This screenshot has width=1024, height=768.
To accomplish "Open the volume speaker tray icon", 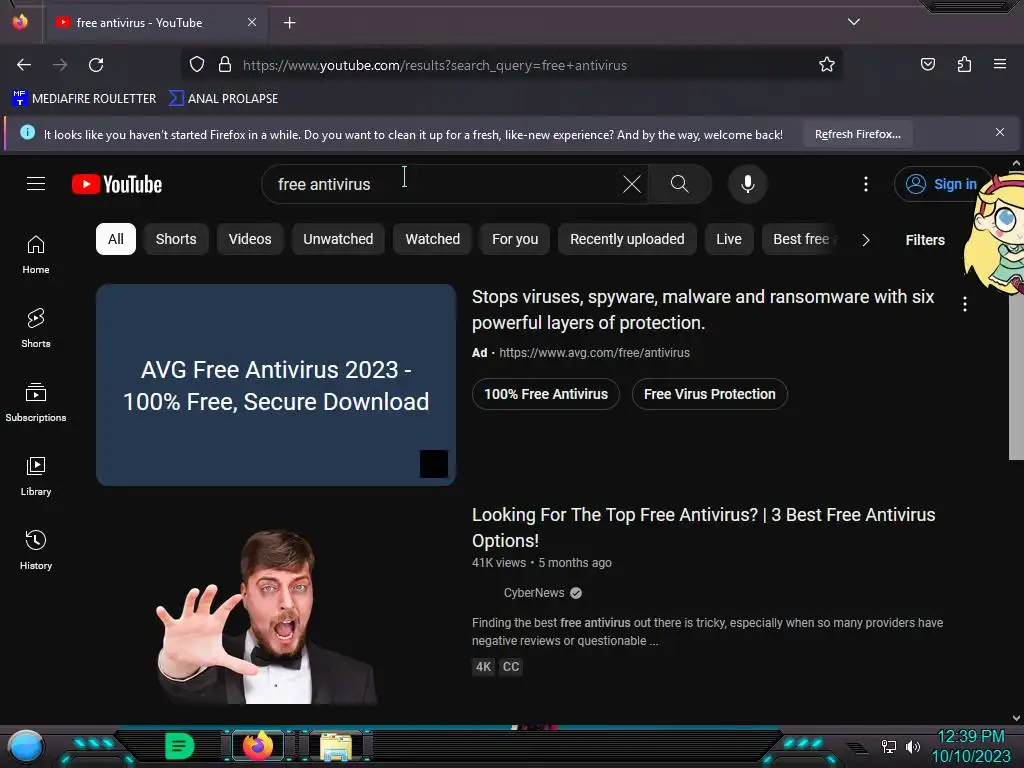I will click(x=913, y=746).
